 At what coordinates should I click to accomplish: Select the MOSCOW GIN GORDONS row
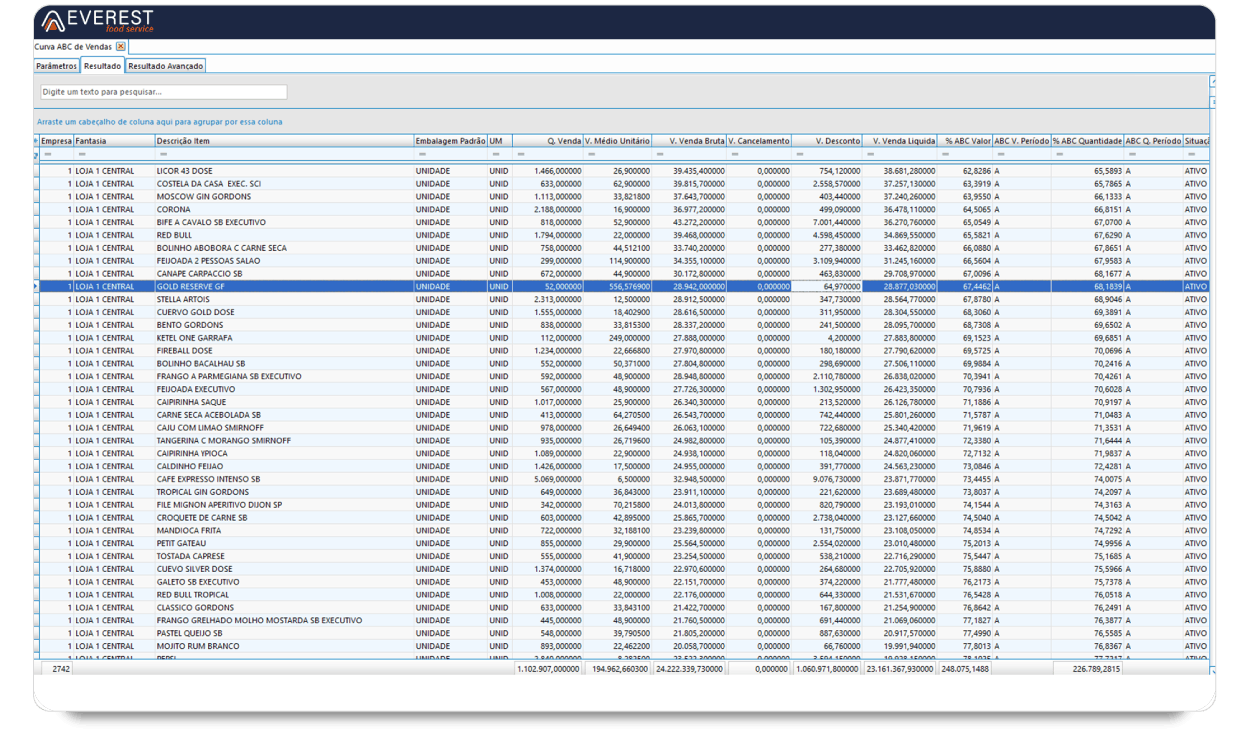[624, 197]
